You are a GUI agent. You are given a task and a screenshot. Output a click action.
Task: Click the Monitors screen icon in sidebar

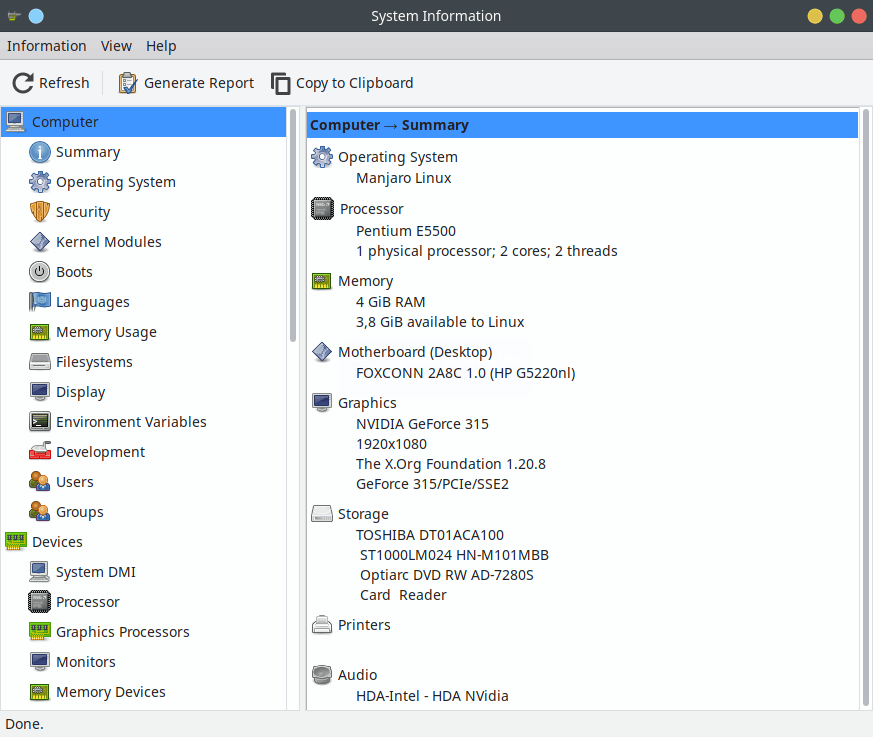(x=40, y=661)
